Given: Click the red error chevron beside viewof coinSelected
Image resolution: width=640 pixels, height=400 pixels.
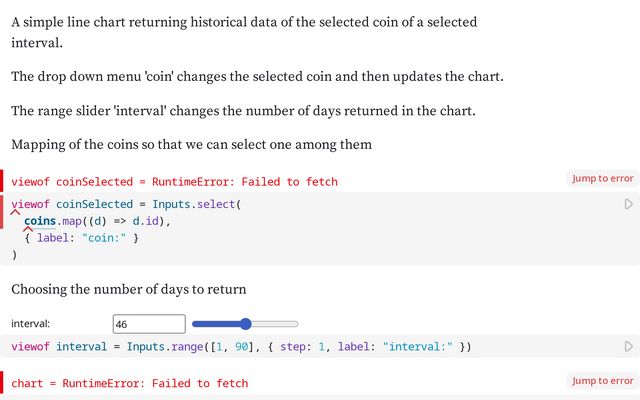Looking at the screenshot, I should point(16,210).
